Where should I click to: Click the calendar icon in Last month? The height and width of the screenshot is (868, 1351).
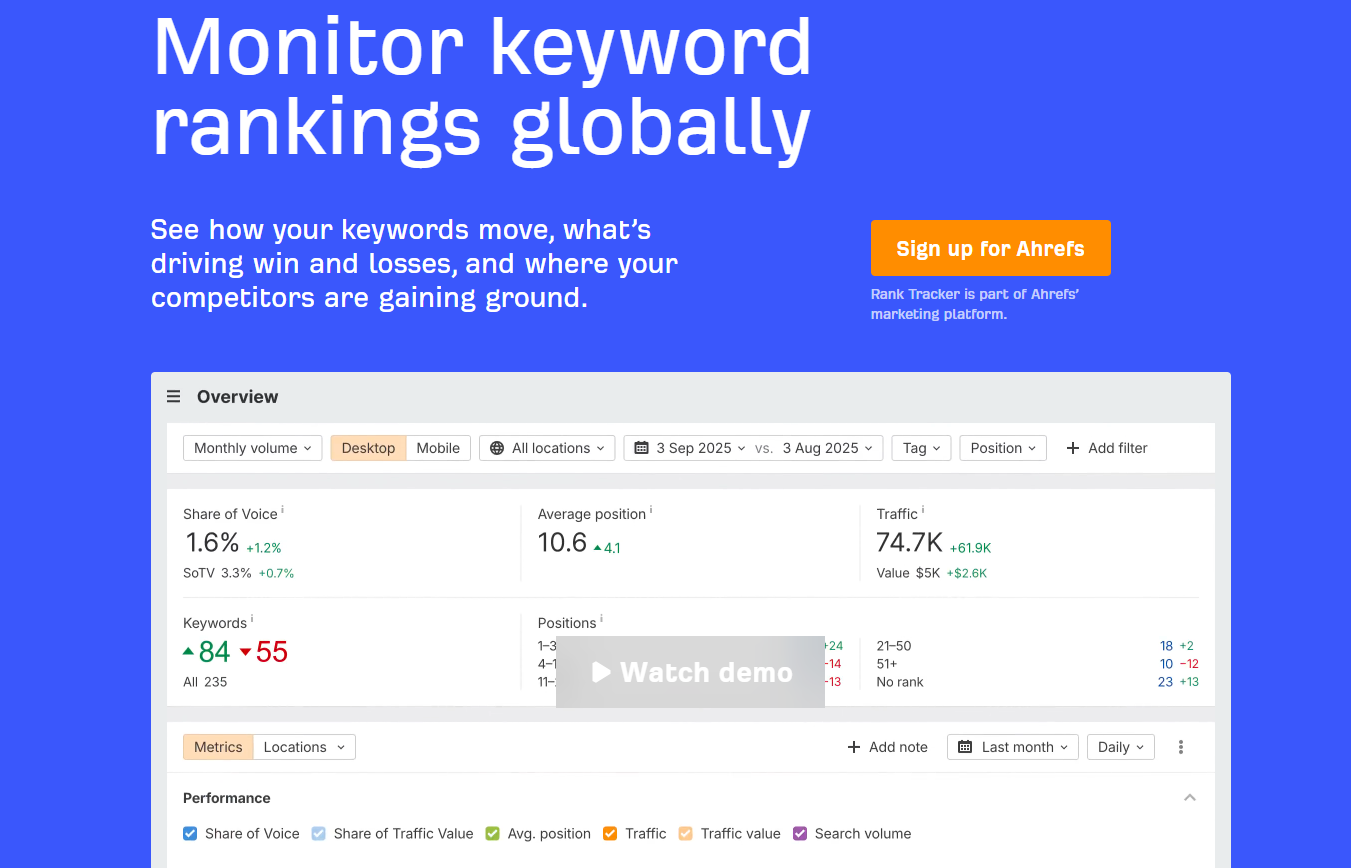tap(965, 747)
